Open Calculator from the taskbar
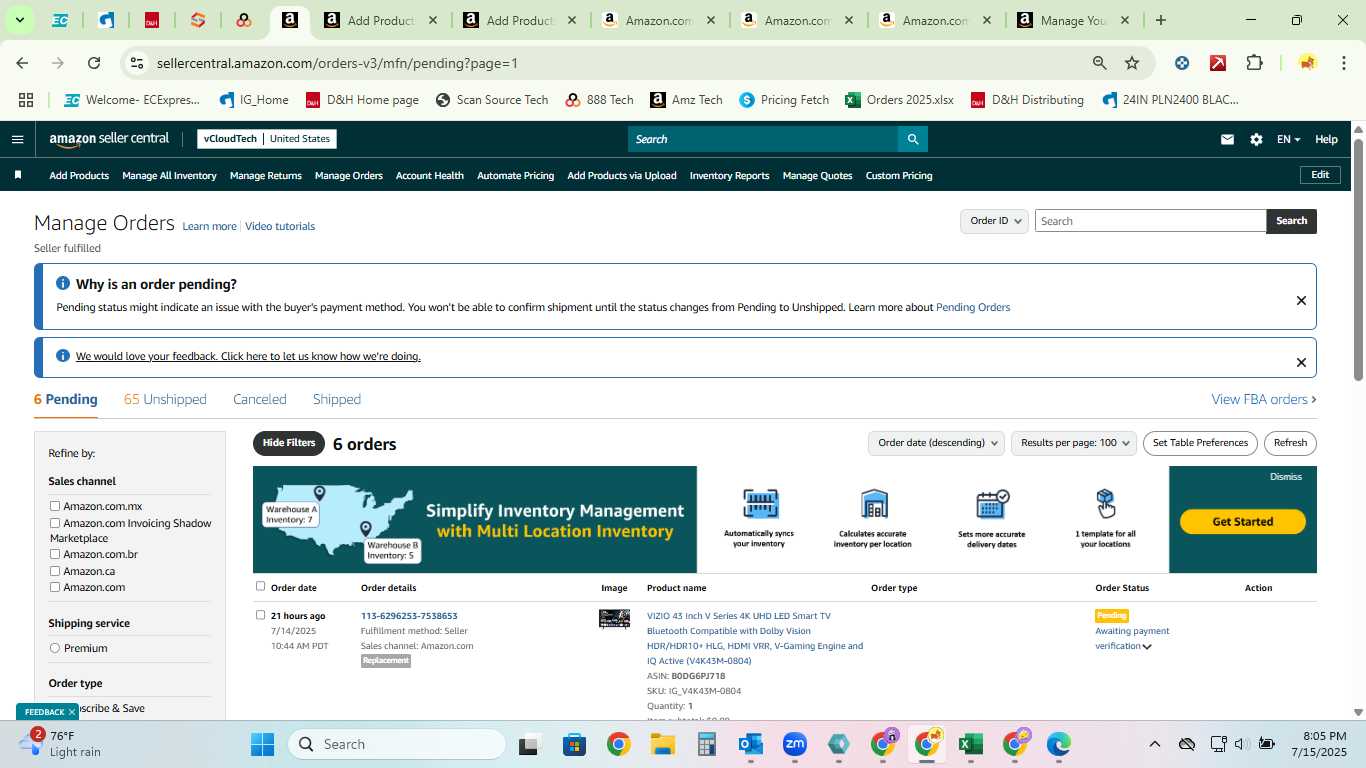This screenshot has width=1366, height=768. pos(707,744)
